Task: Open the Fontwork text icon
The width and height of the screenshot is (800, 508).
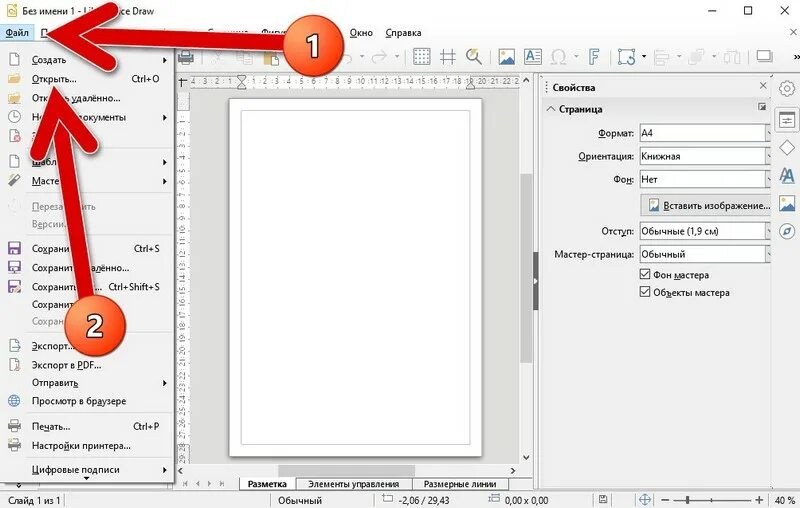Action: coord(594,57)
